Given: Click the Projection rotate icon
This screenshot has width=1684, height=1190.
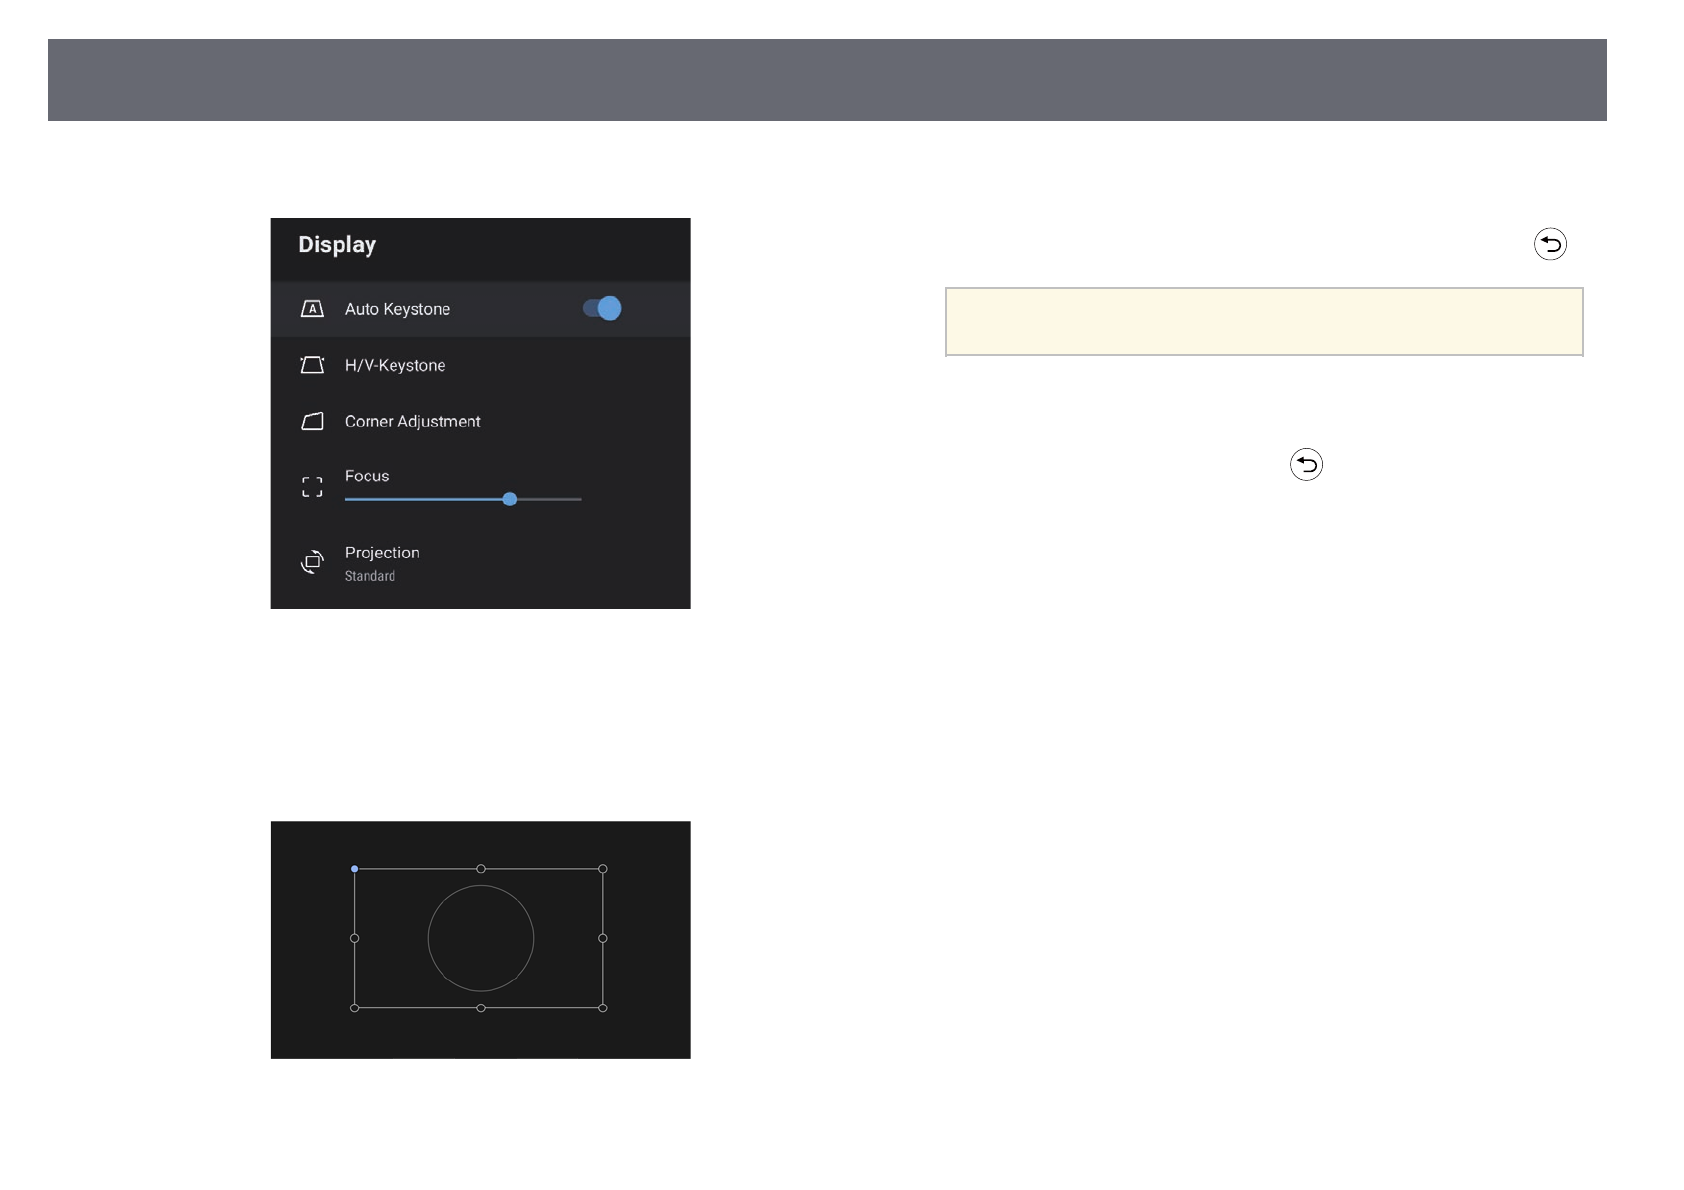Looking at the screenshot, I should [312, 562].
